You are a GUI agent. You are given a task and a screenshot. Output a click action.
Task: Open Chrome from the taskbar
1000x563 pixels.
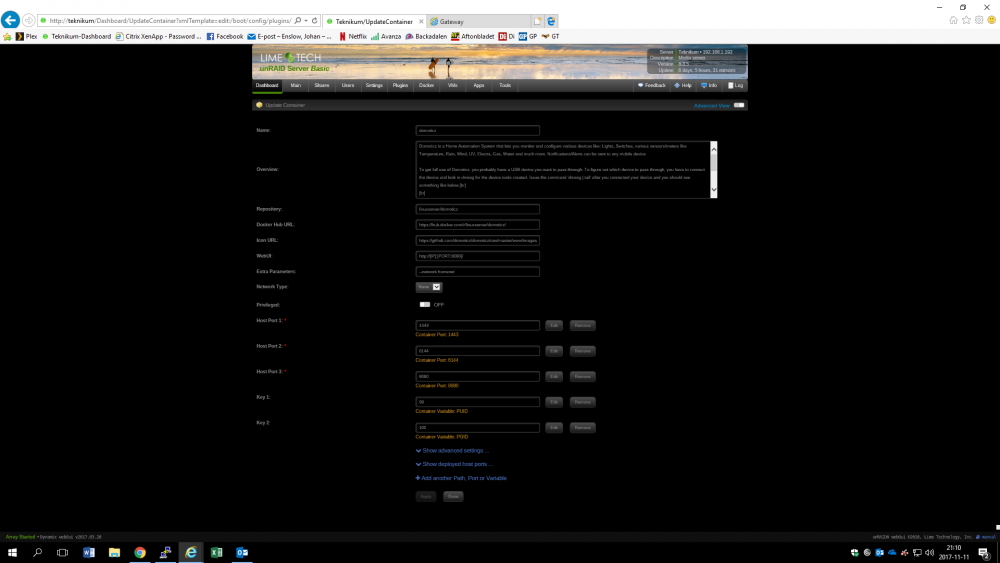pos(140,553)
